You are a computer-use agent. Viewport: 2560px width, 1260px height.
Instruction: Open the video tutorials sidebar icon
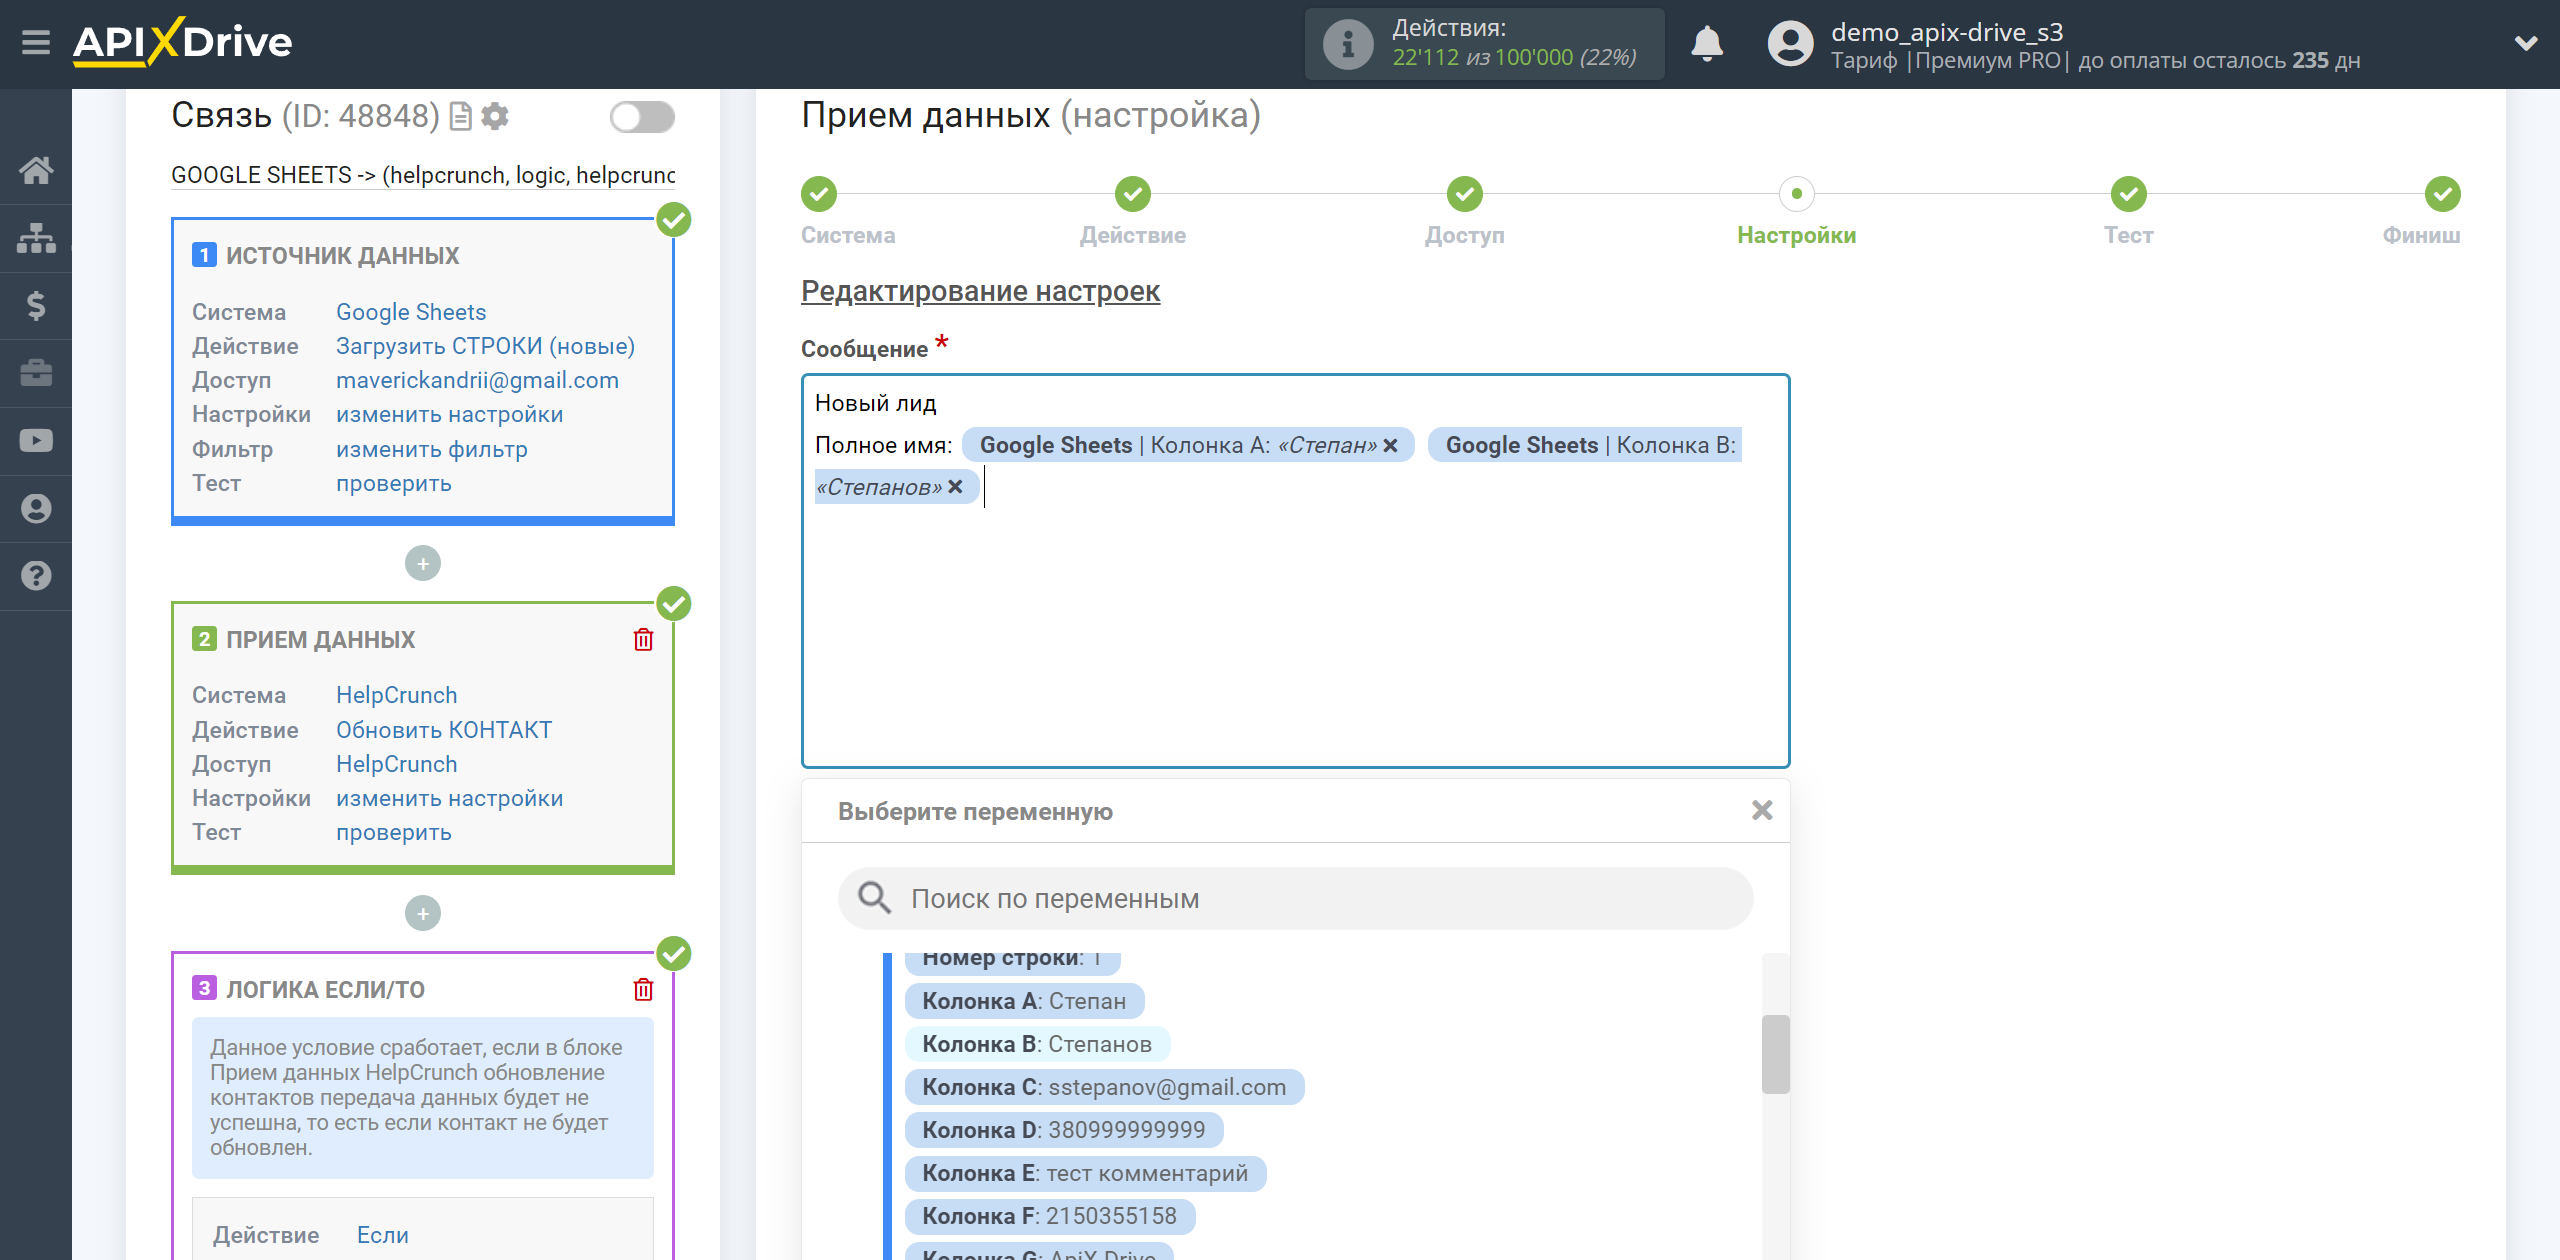click(36, 441)
